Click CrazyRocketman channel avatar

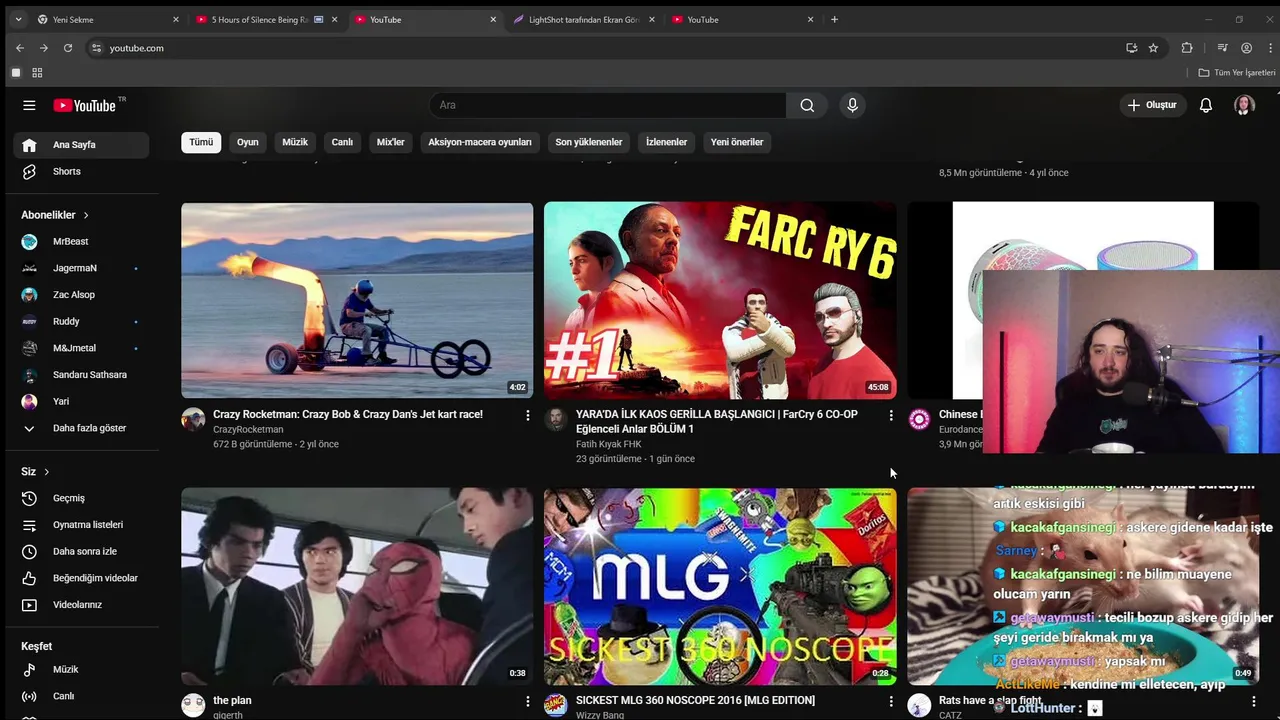click(193, 419)
